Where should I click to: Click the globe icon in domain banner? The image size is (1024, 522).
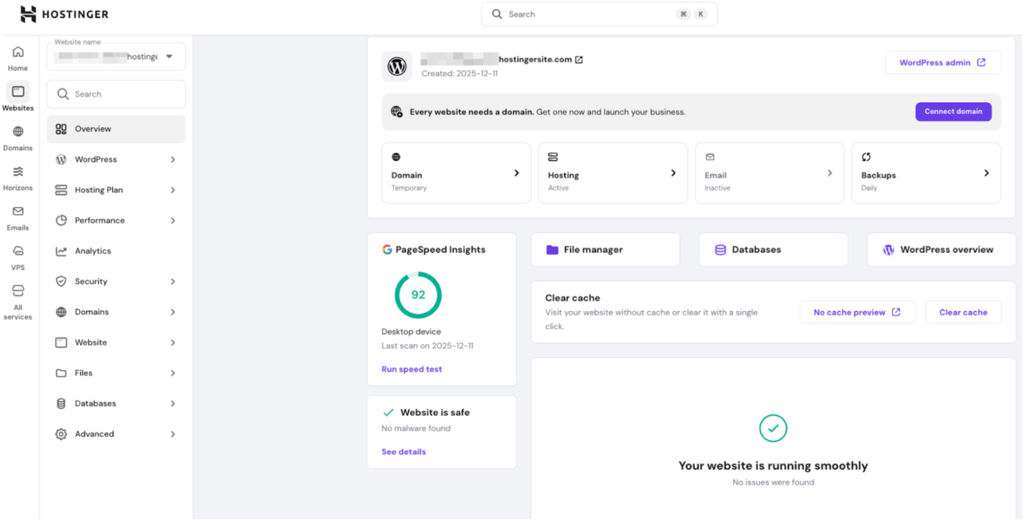pos(396,112)
